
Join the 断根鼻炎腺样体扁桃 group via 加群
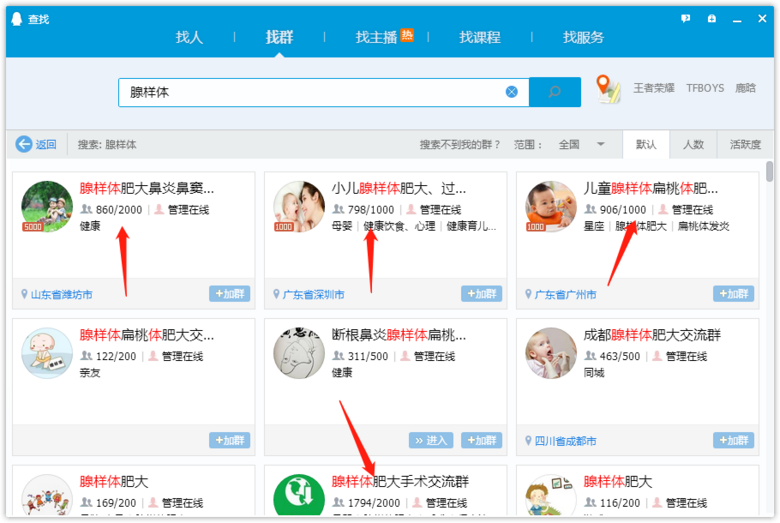[x=482, y=440]
